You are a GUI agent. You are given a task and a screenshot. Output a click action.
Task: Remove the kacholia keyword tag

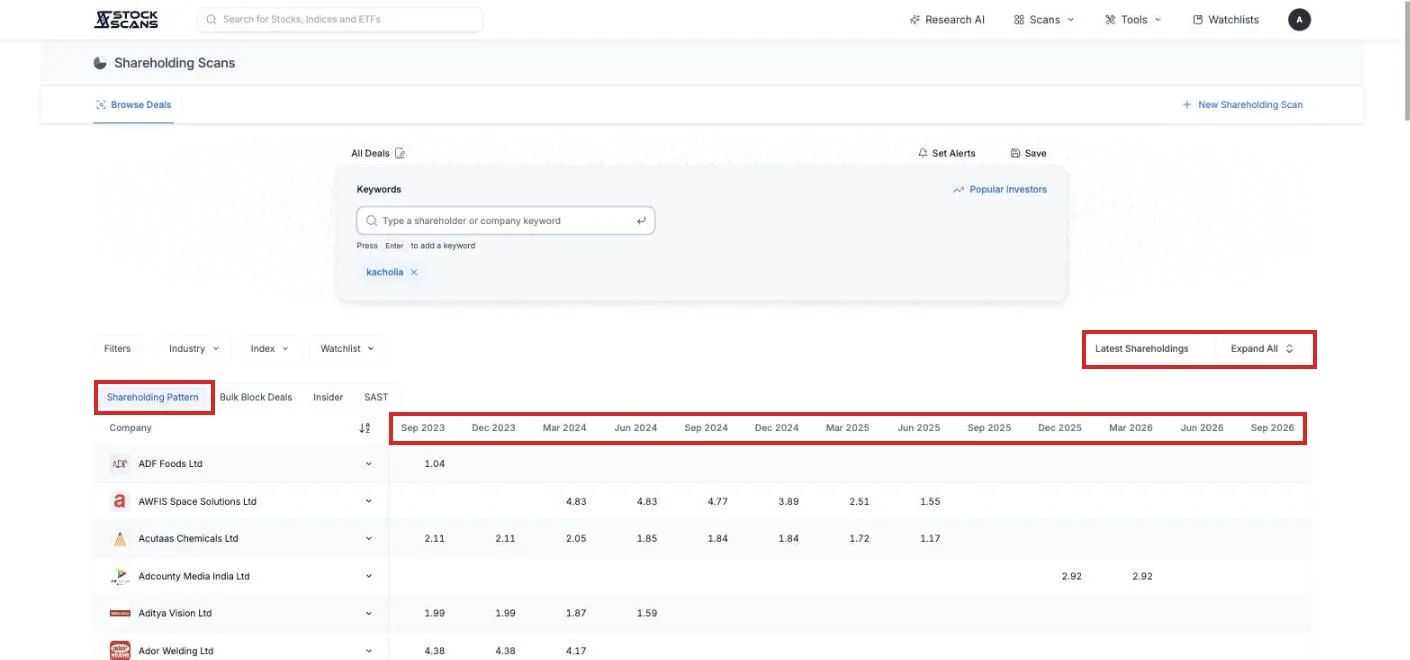414,272
